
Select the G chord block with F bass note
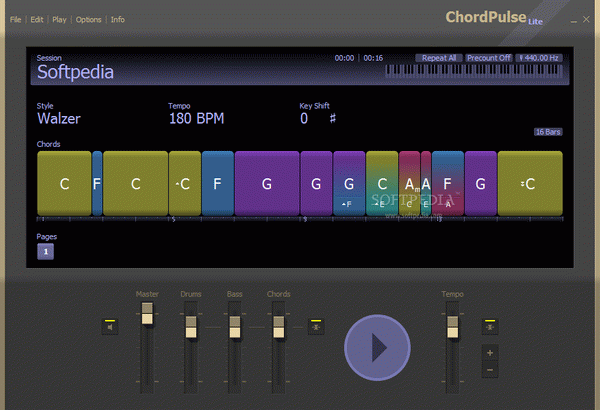[349, 183]
